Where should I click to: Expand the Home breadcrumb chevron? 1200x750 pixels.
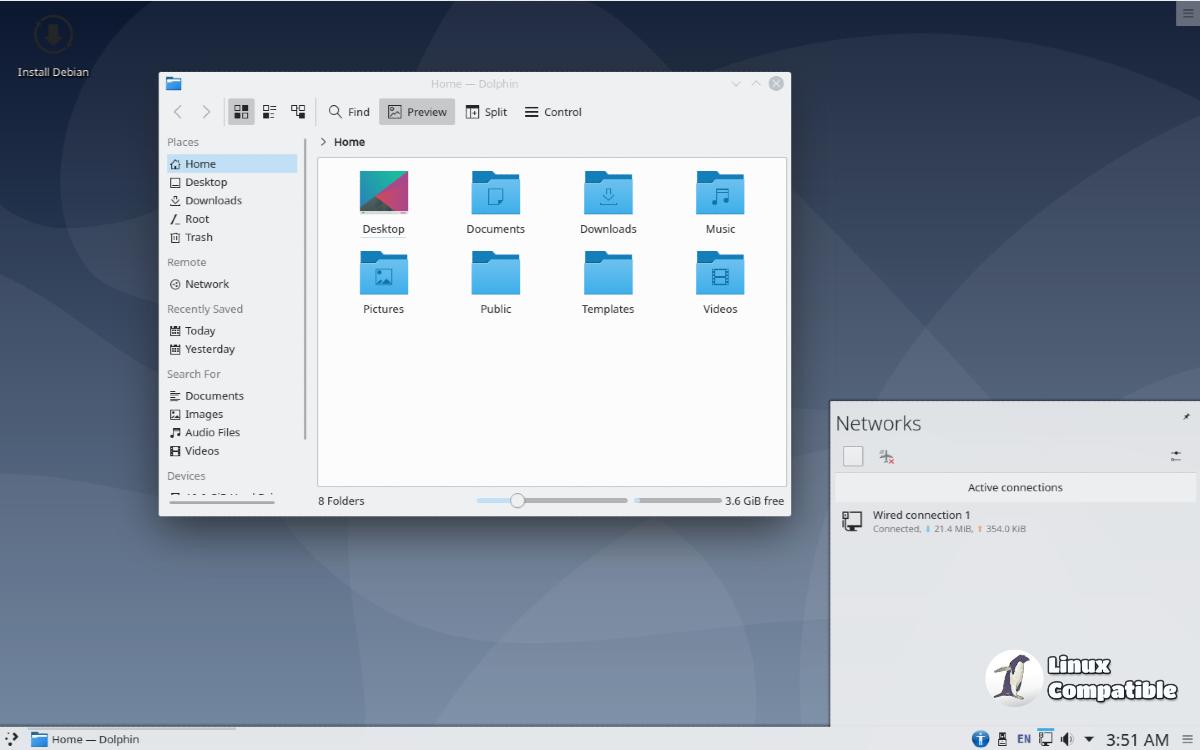pyautogui.click(x=323, y=142)
